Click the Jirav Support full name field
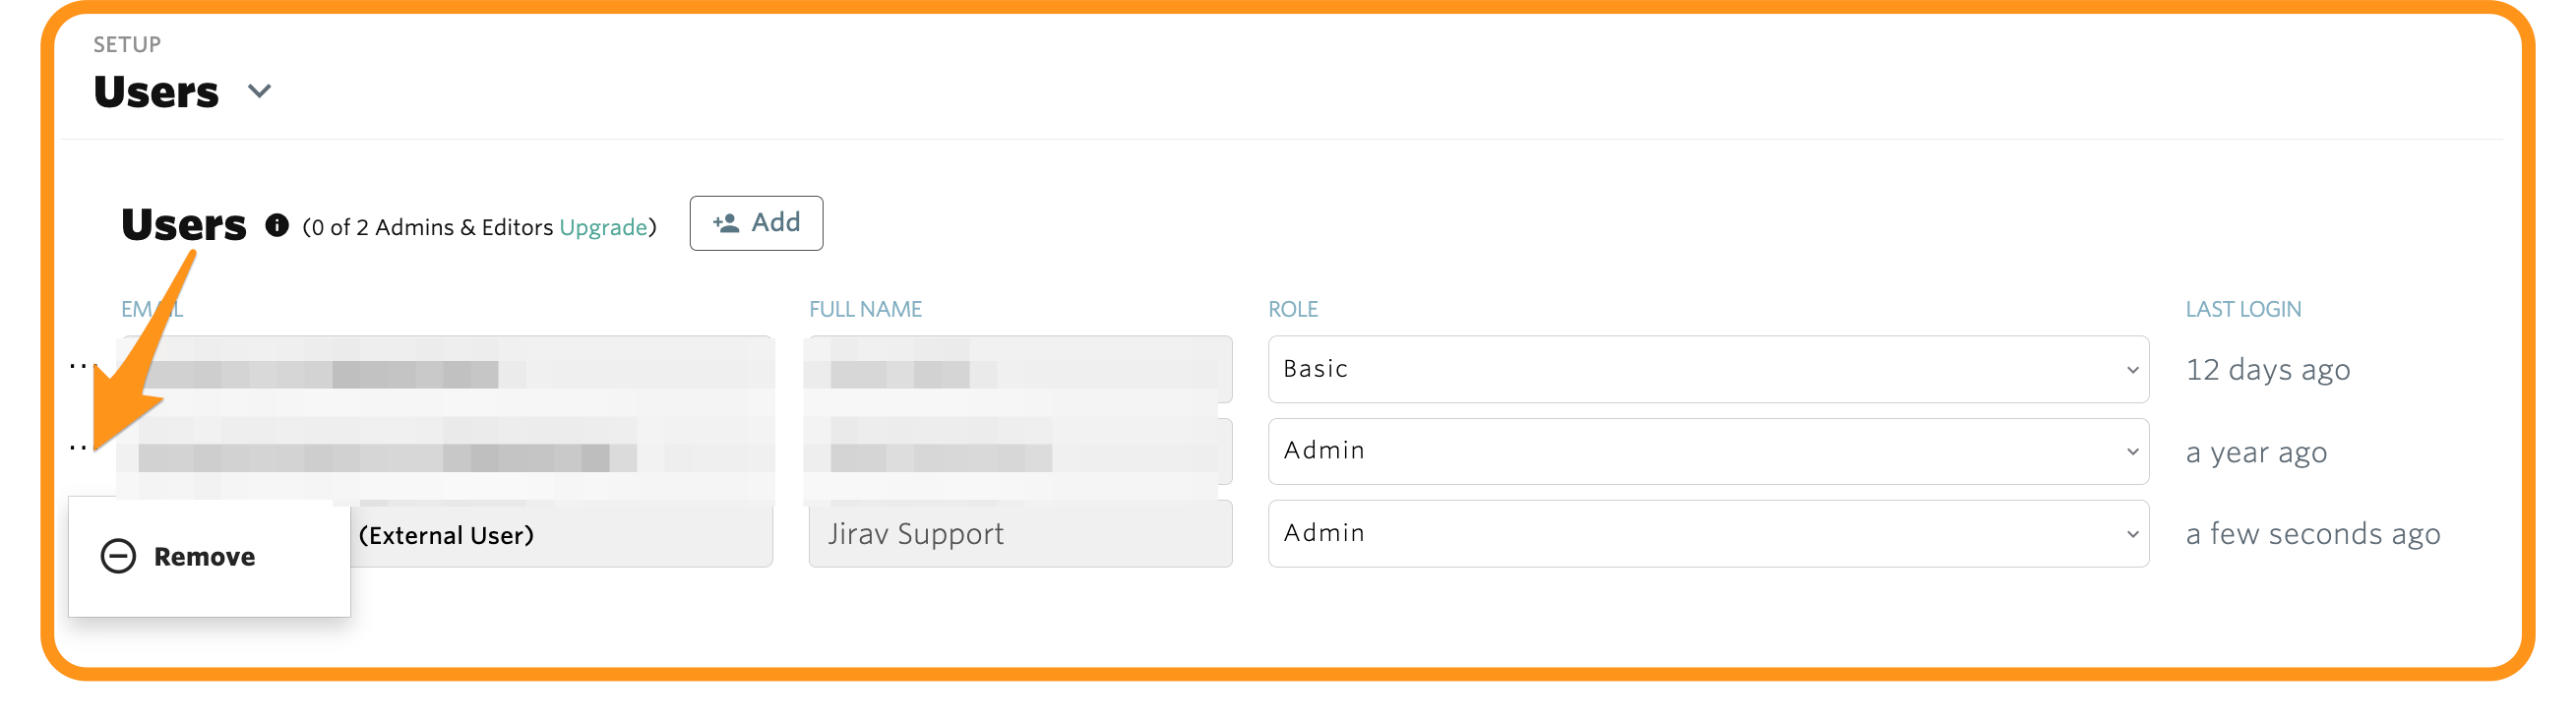 click(x=1020, y=533)
